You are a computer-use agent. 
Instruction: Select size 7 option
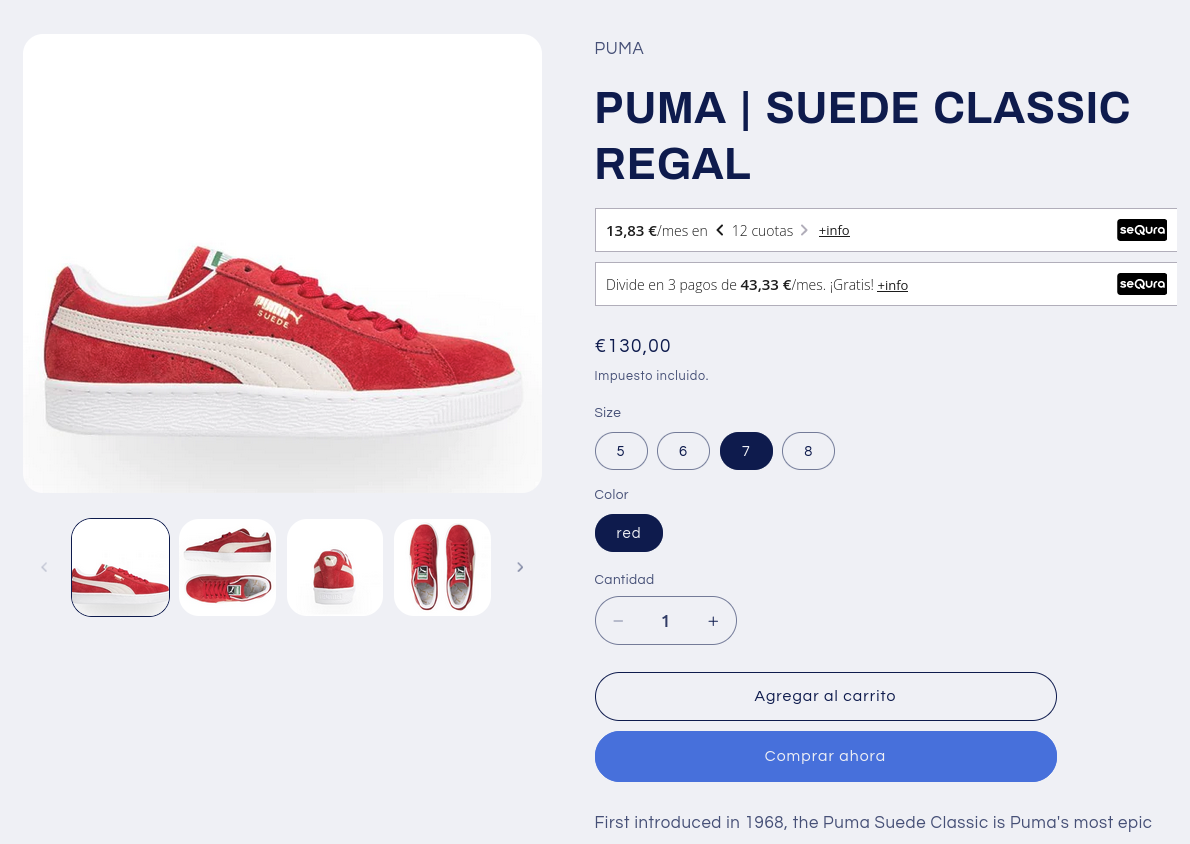pyautogui.click(x=746, y=451)
